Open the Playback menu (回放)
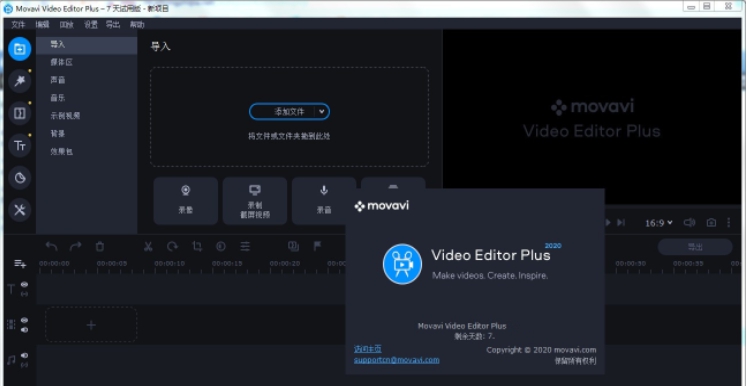 (67, 25)
